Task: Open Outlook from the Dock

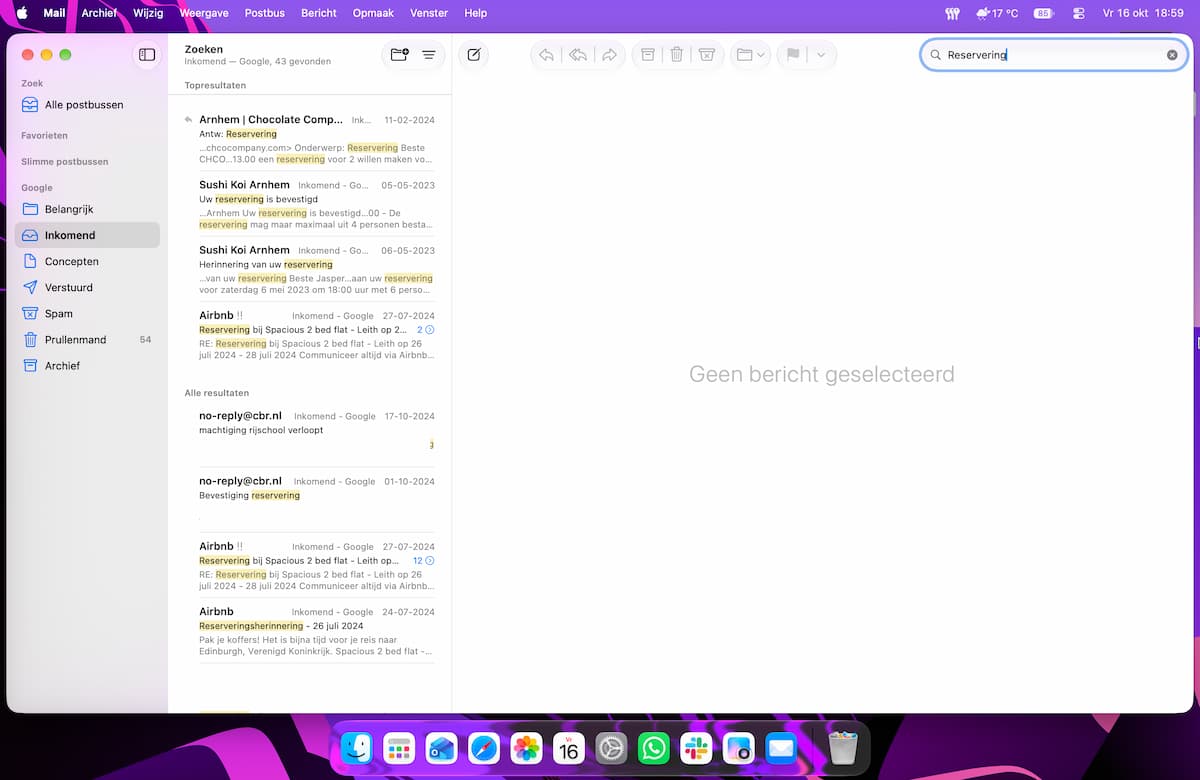Action: click(x=442, y=748)
